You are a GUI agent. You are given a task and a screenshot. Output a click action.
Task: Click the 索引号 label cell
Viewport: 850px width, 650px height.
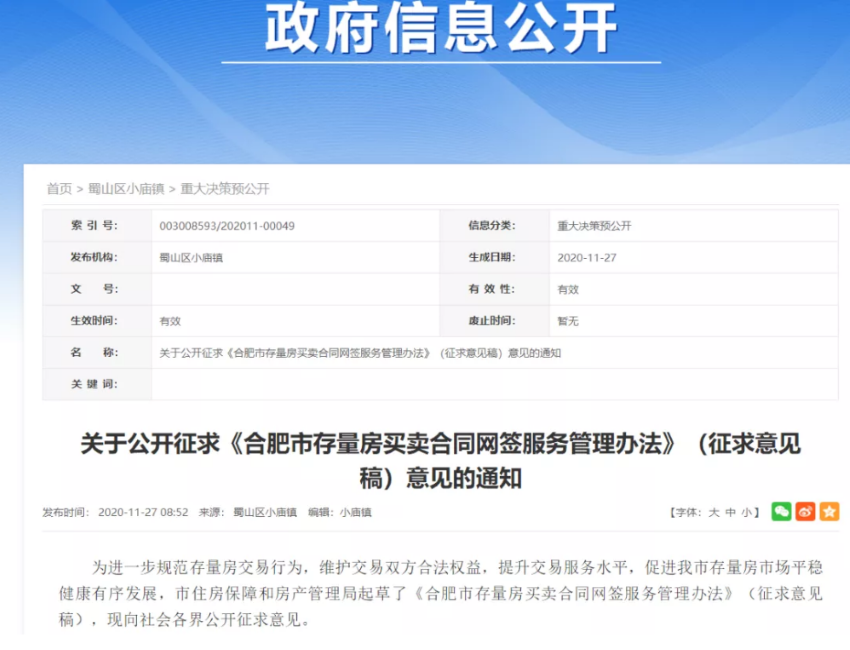point(97,226)
